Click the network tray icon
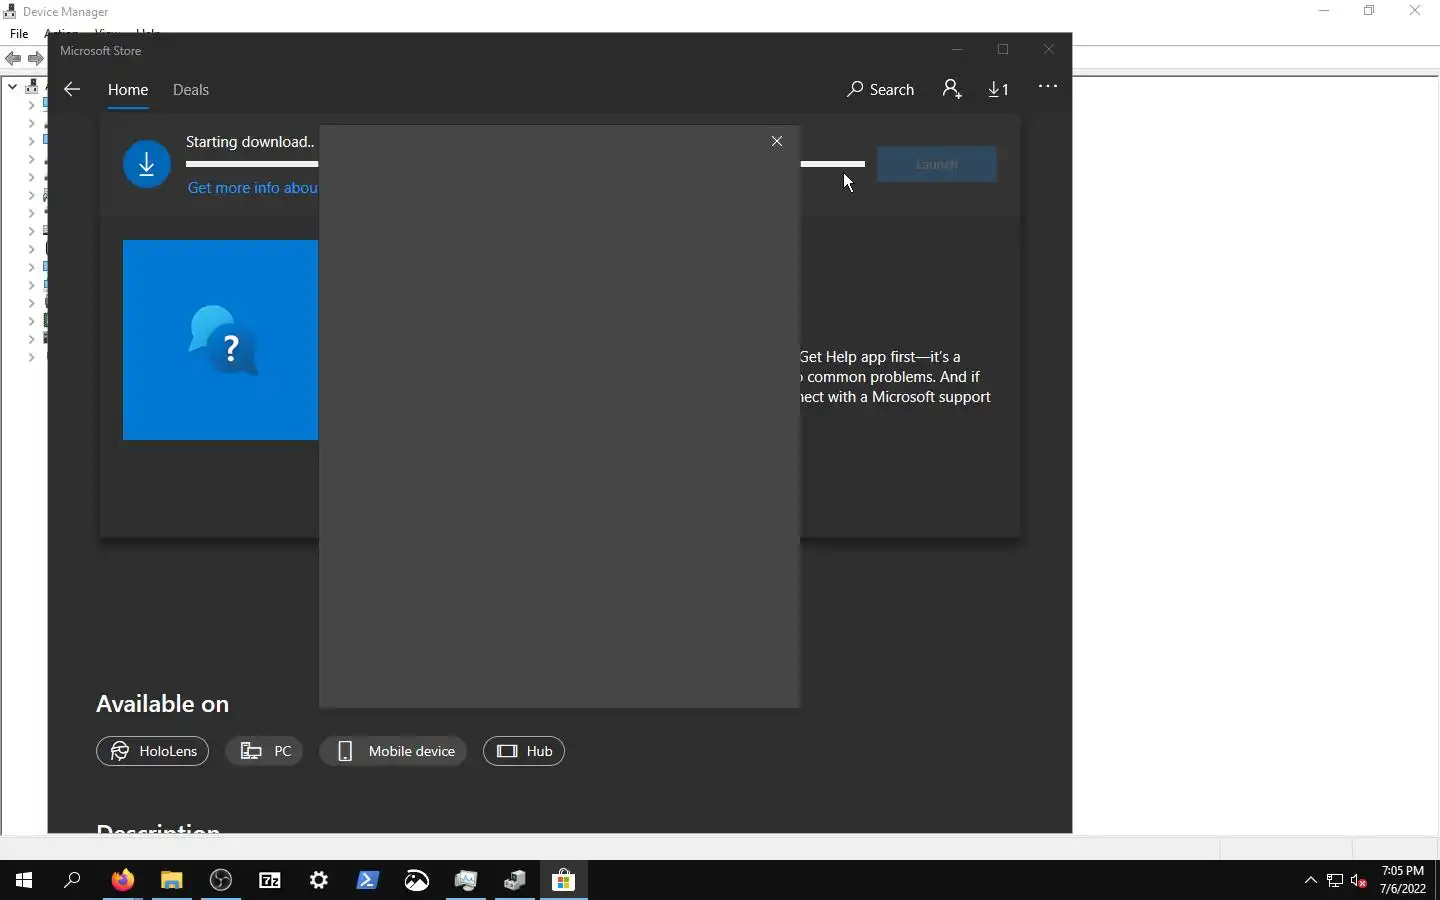Screen dimensions: 1440x900 (x=1335, y=880)
